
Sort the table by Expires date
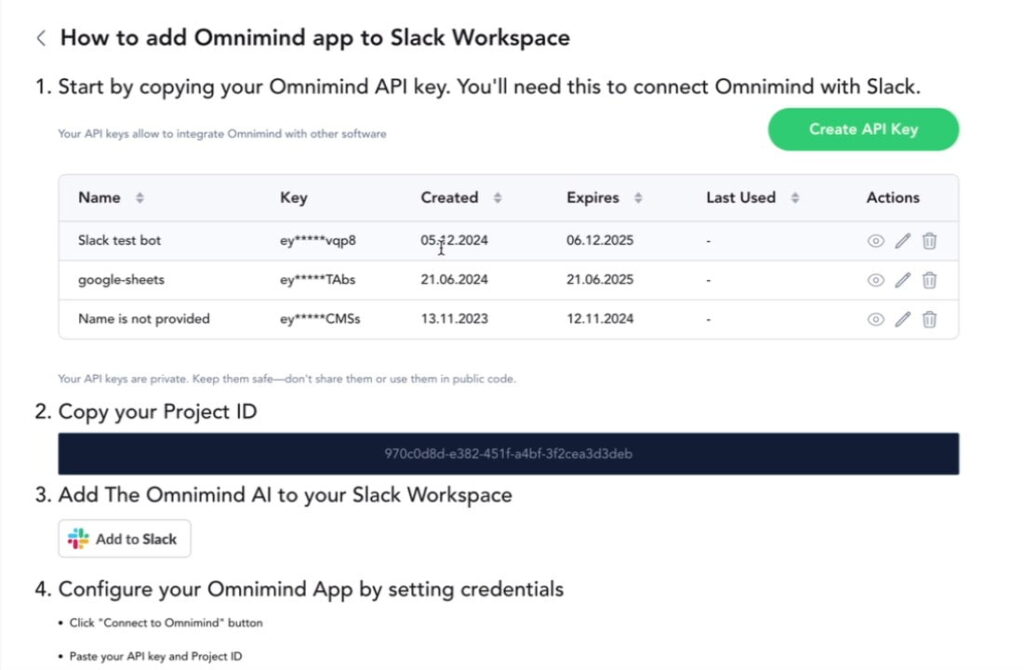(x=637, y=197)
